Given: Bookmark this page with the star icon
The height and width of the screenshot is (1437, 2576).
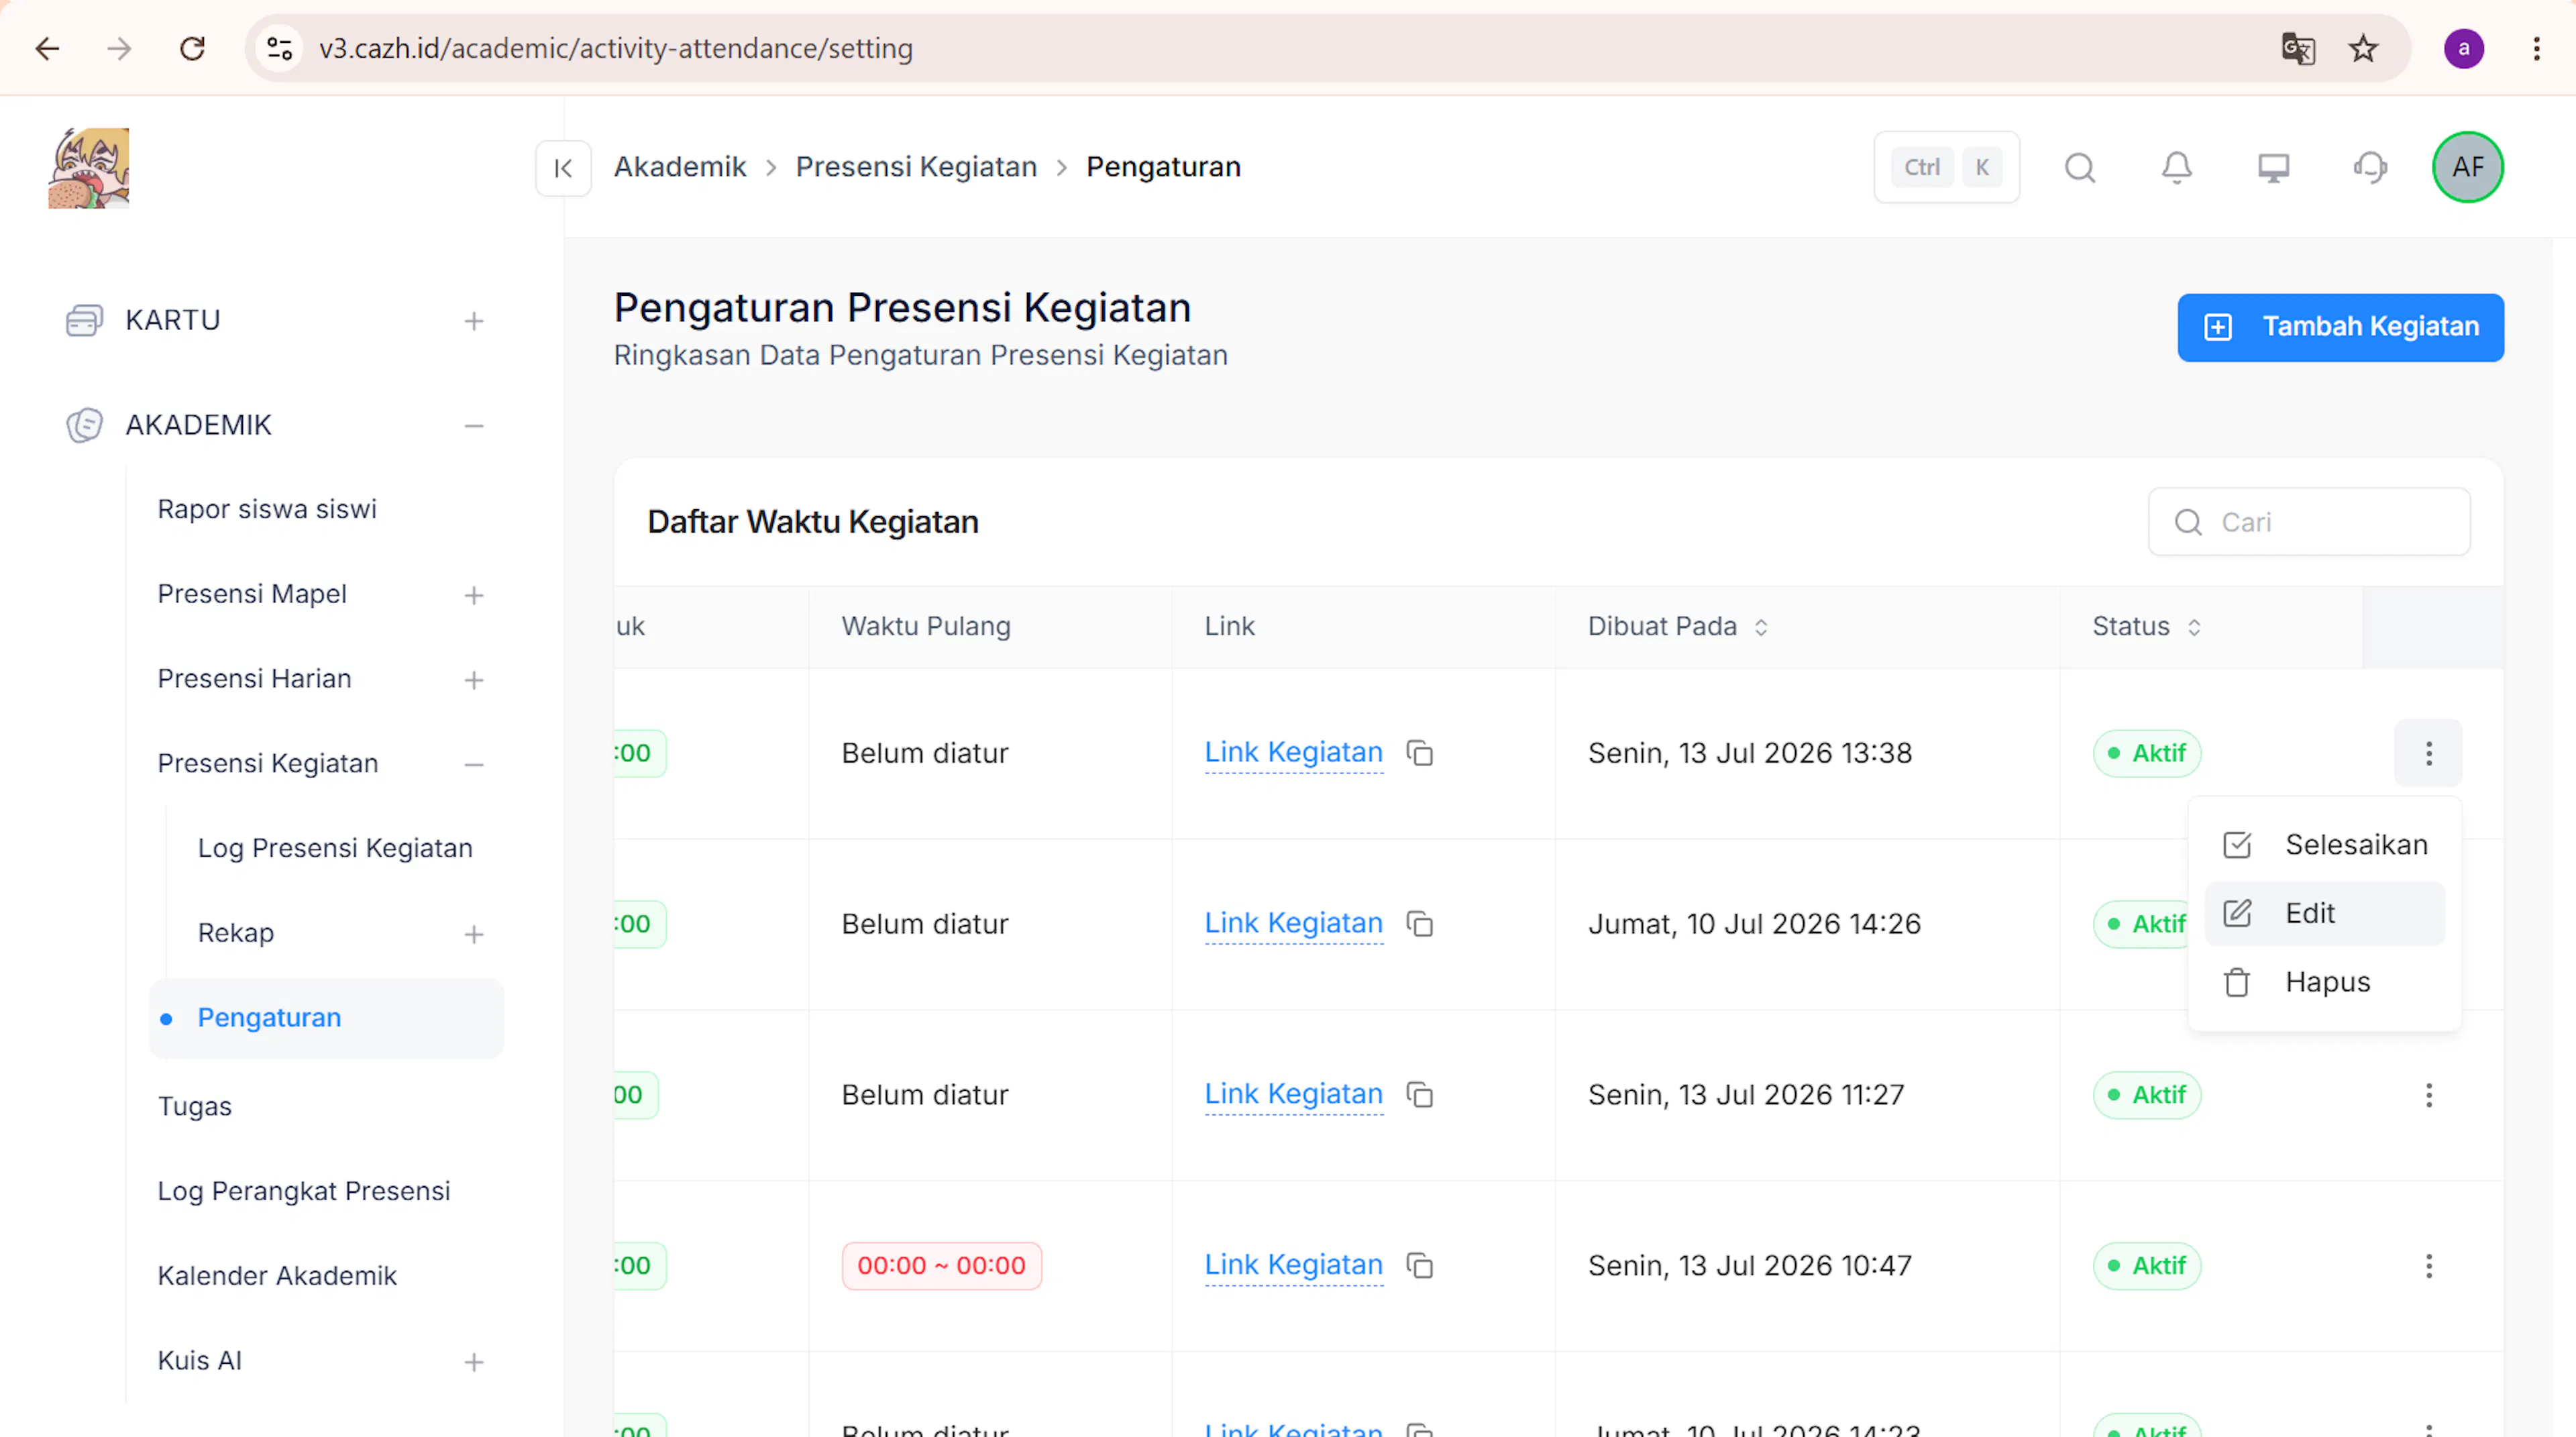Looking at the screenshot, I should pos(2364,48).
